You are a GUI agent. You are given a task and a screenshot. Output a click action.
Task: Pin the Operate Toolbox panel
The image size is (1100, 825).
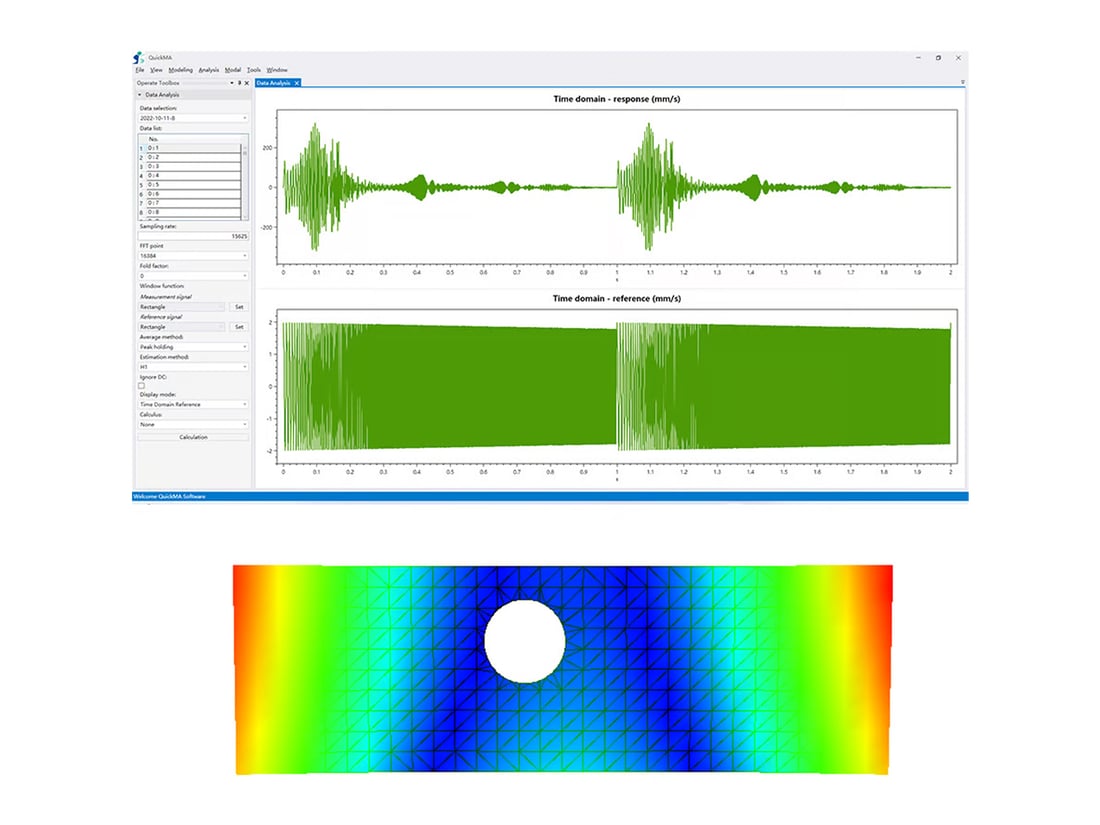click(239, 83)
